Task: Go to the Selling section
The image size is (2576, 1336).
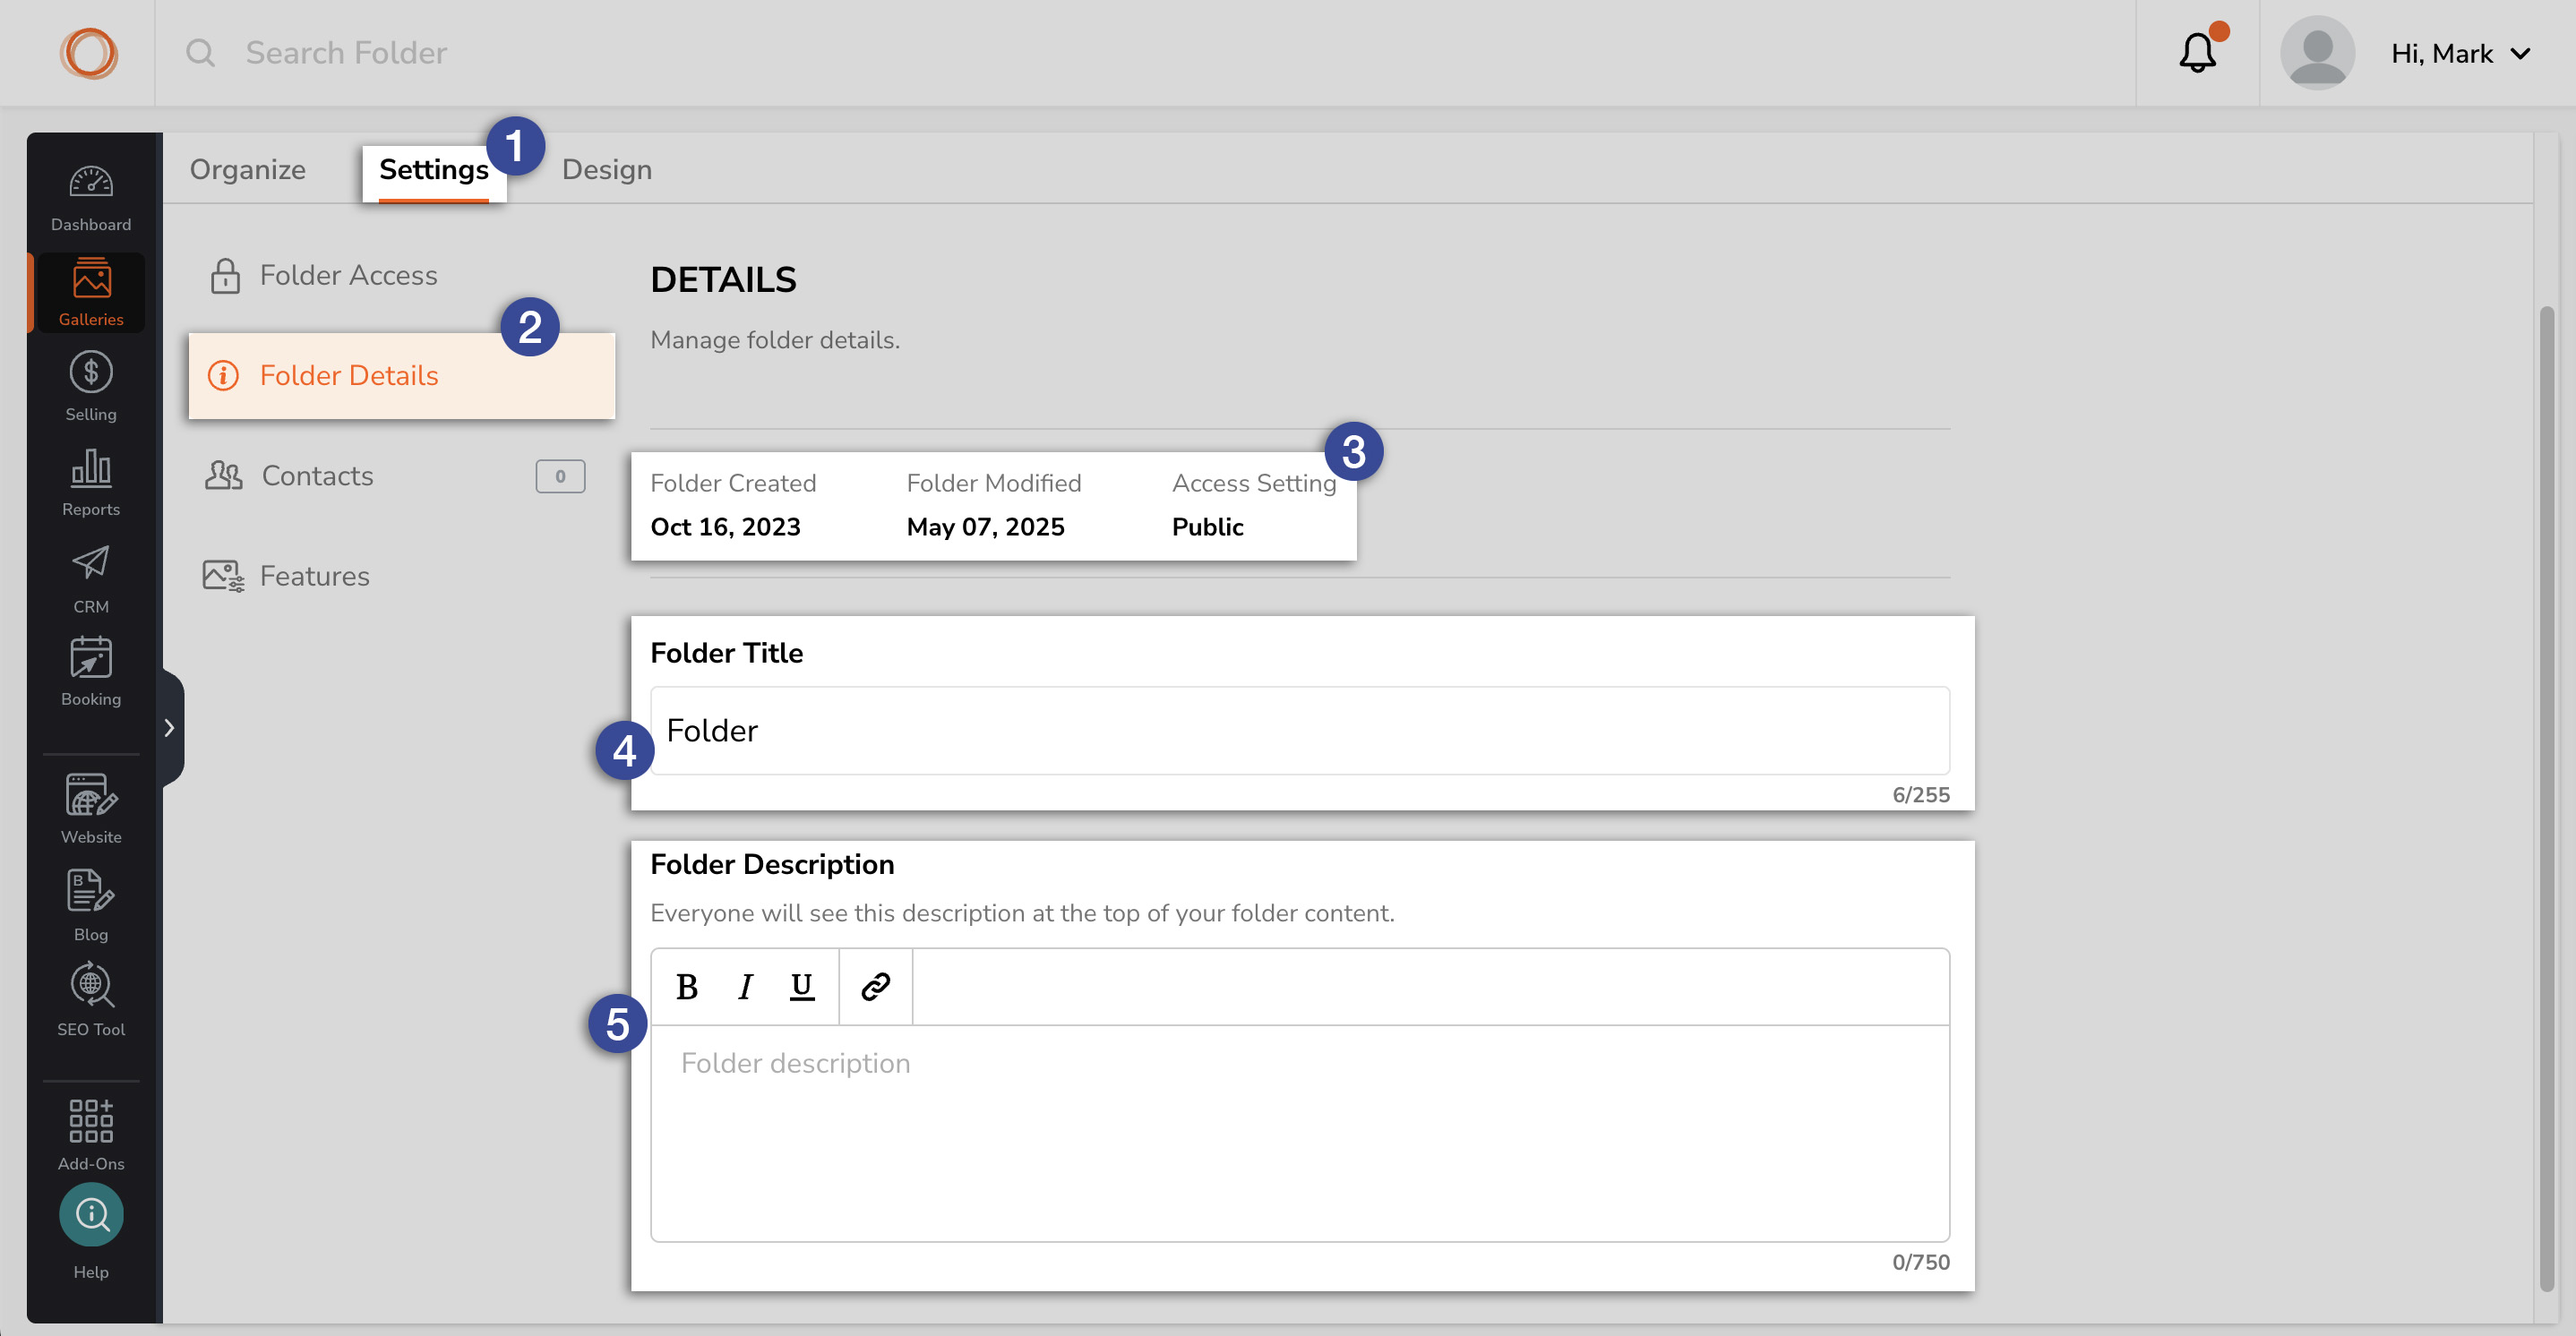Action: point(91,387)
